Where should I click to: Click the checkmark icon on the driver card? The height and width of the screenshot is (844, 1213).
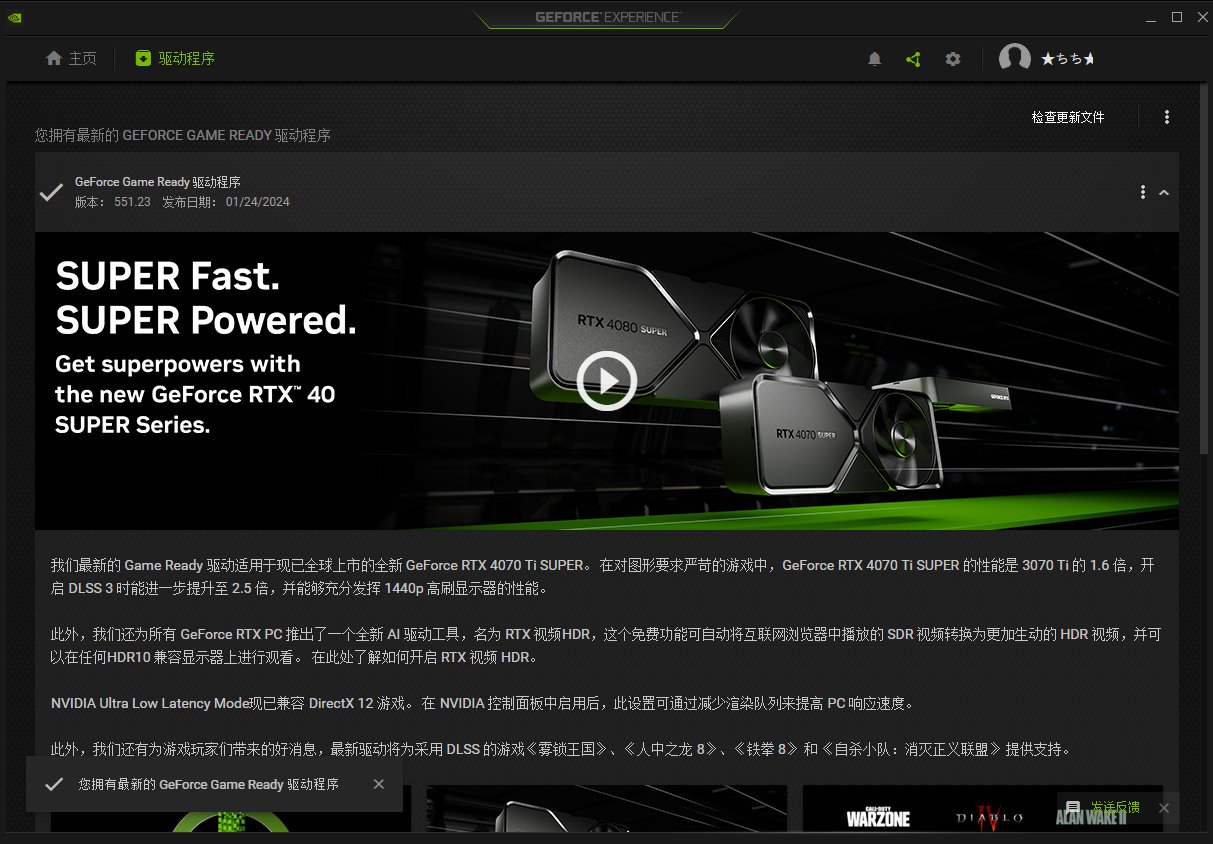tap(51, 192)
